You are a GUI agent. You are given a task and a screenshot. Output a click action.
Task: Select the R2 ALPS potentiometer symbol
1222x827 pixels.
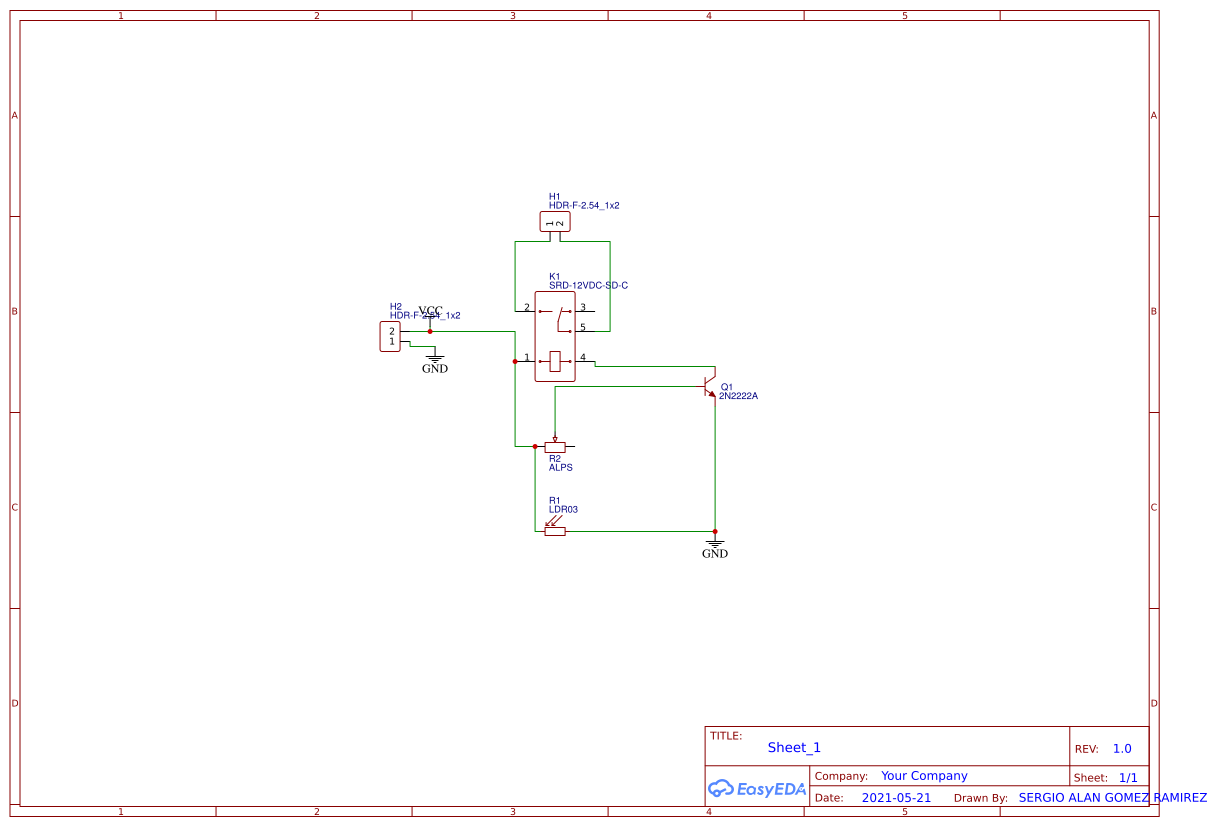point(555,446)
